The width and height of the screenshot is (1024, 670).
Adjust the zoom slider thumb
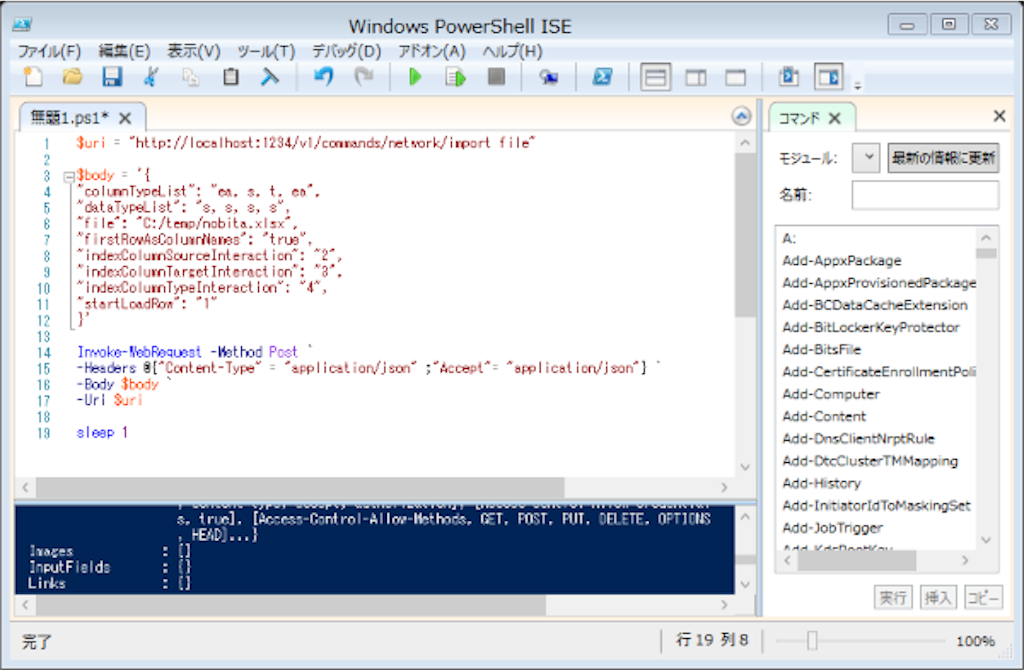pos(812,641)
